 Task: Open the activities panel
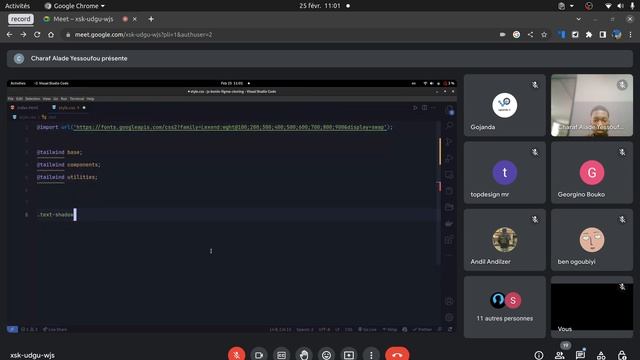point(601,355)
